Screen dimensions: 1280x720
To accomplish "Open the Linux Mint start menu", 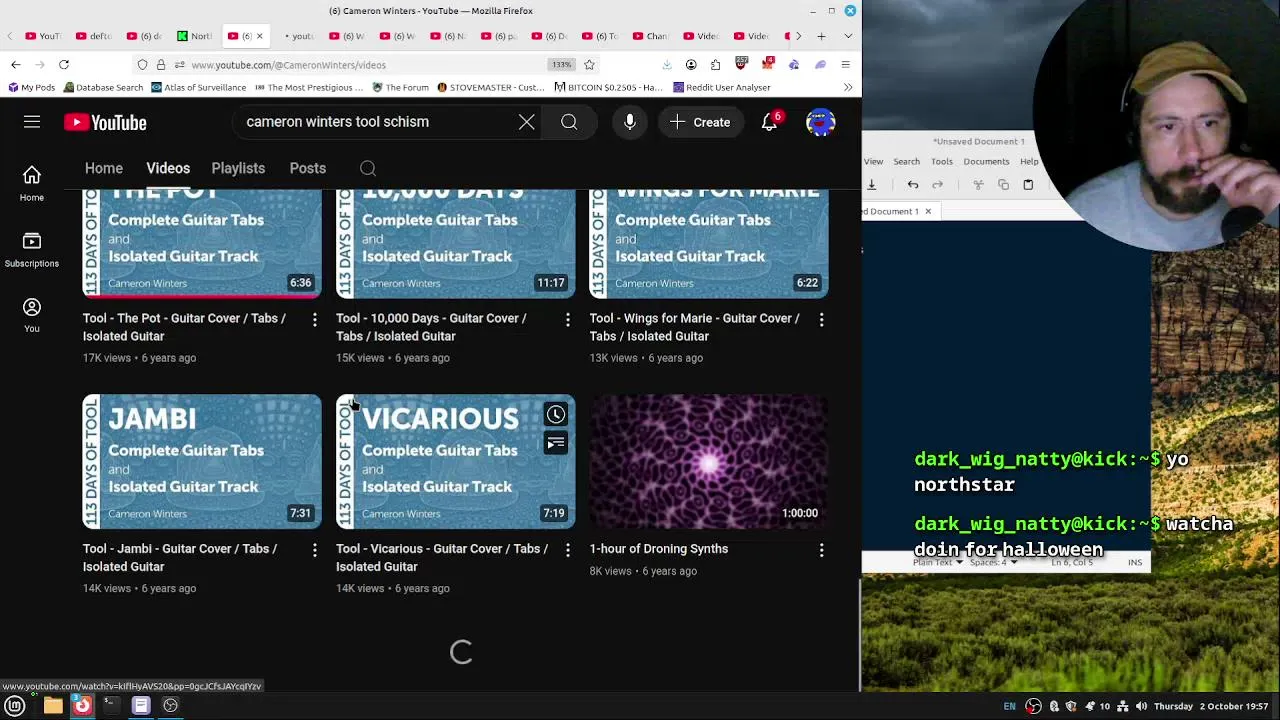I will 15,705.
